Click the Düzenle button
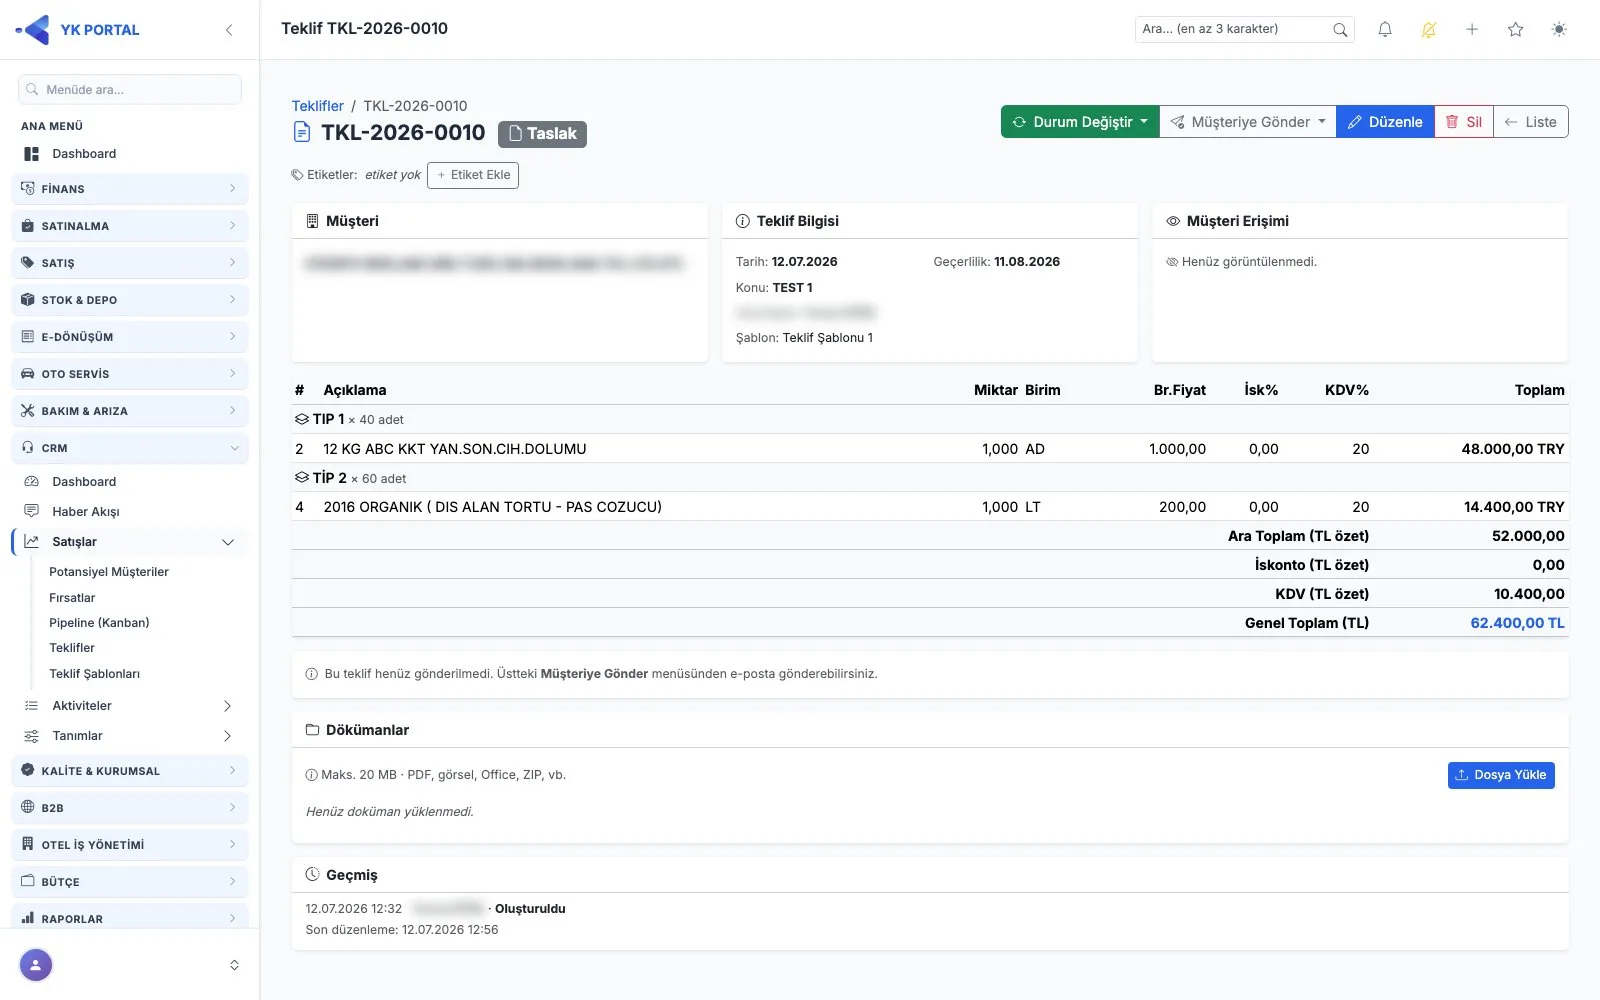The width and height of the screenshot is (1600, 1000). click(1385, 122)
